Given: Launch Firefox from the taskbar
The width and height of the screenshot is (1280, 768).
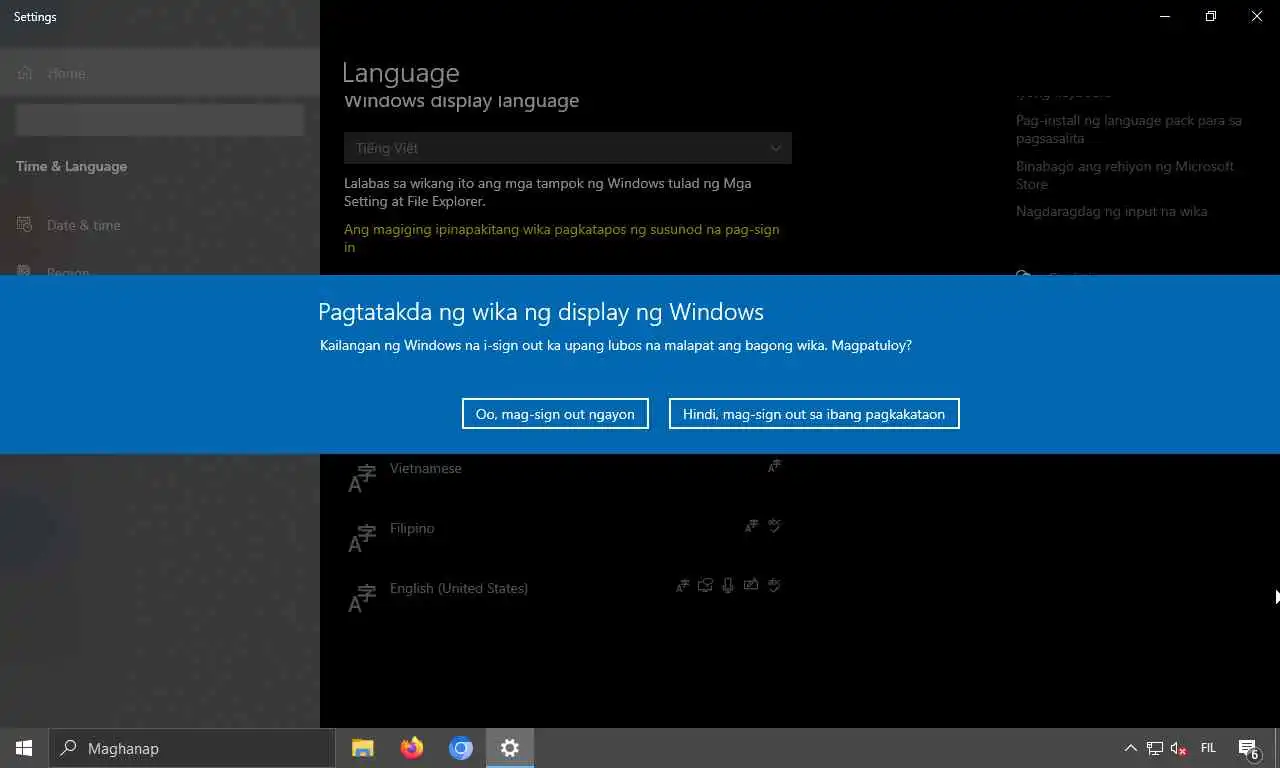Looking at the screenshot, I should 411,748.
